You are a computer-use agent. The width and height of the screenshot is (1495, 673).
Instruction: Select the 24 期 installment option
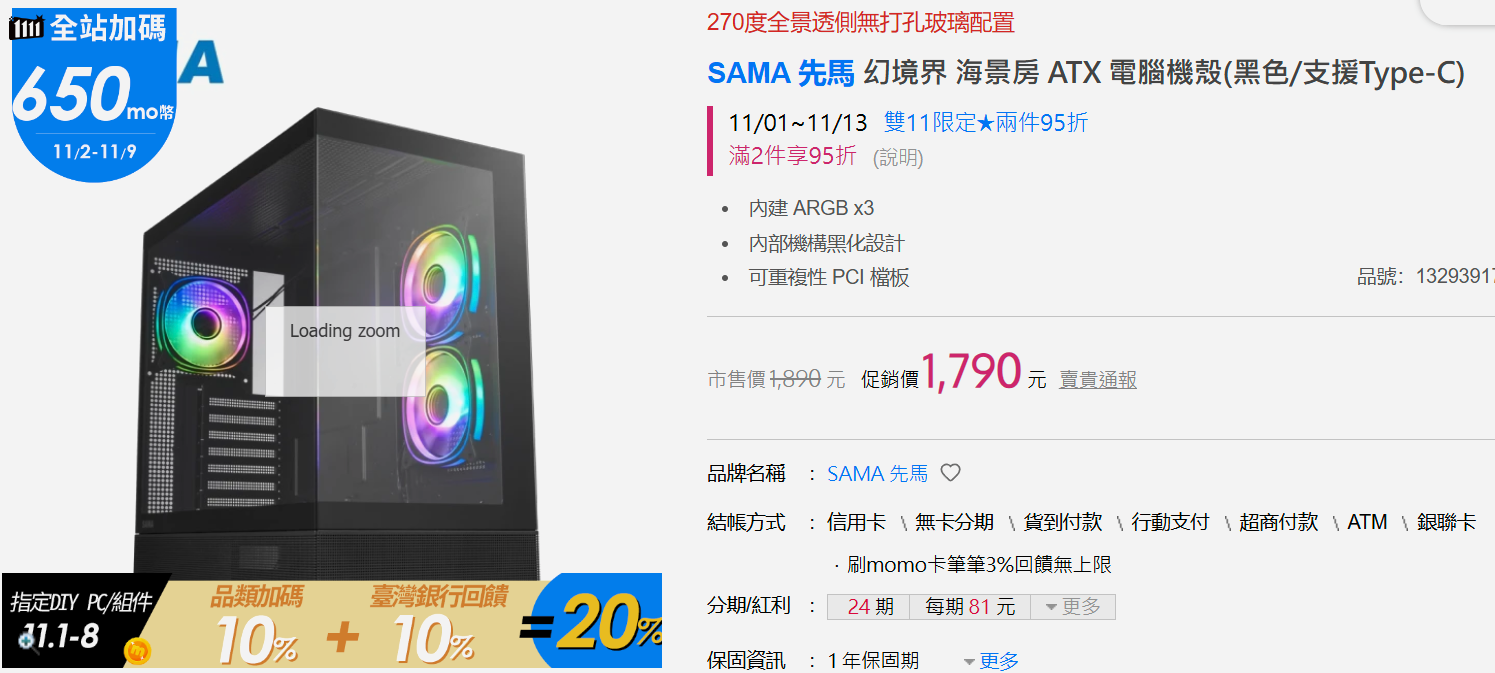click(868, 607)
